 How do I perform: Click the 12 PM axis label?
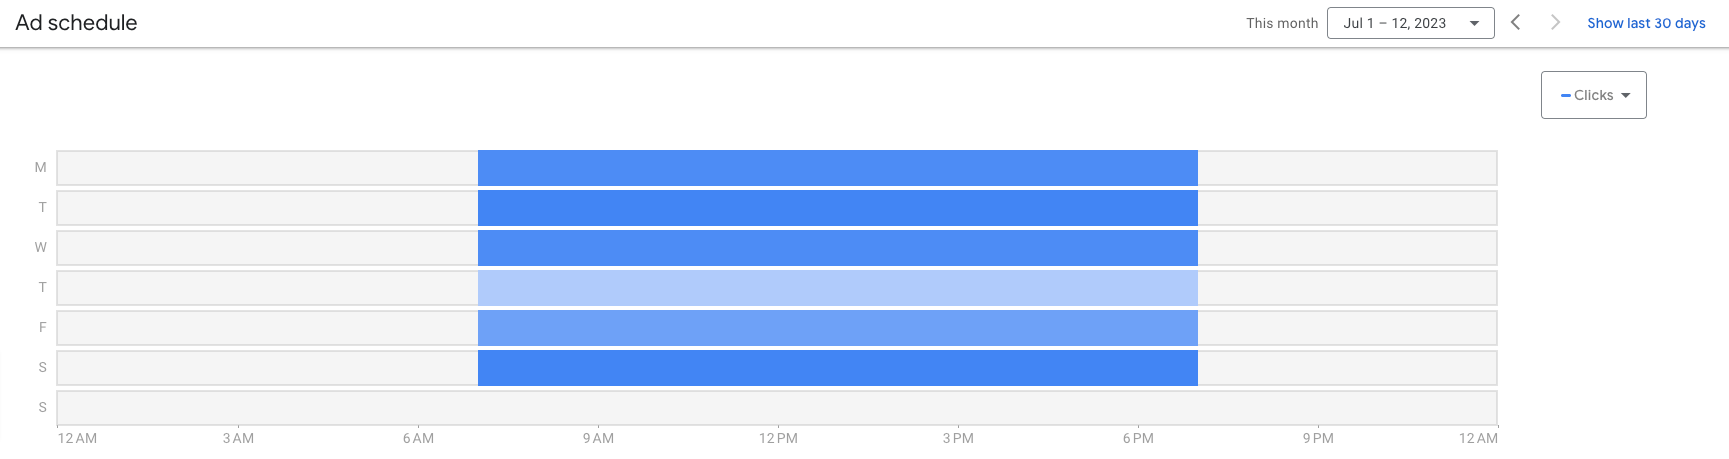(x=778, y=438)
